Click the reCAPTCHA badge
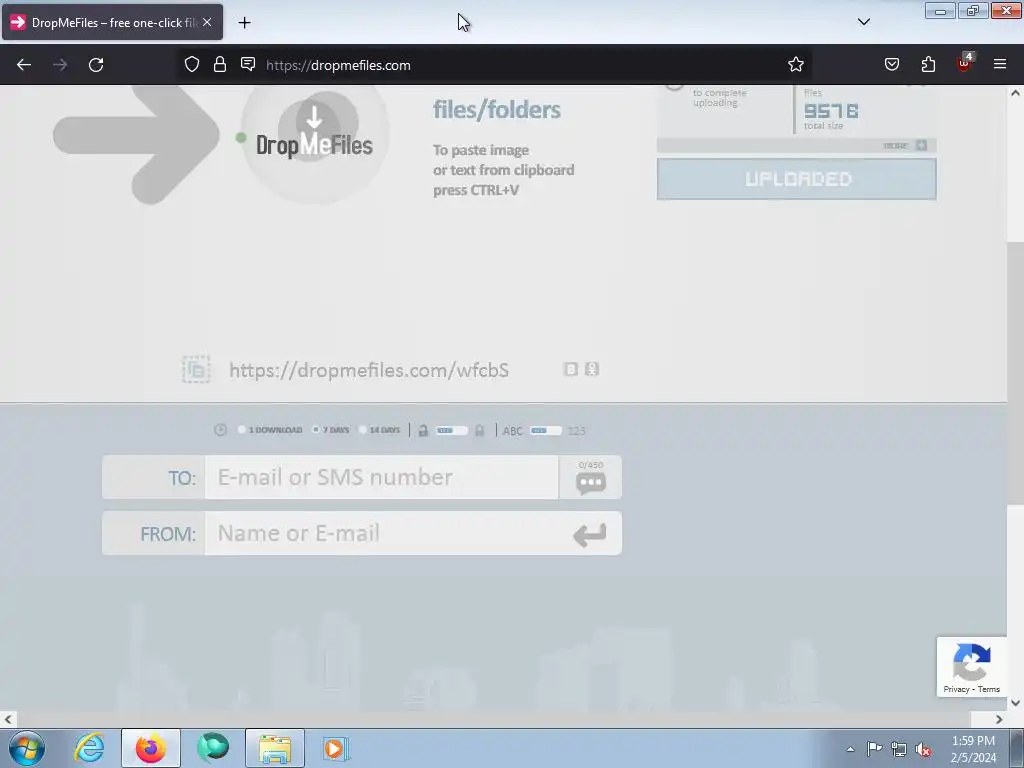 click(x=972, y=666)
